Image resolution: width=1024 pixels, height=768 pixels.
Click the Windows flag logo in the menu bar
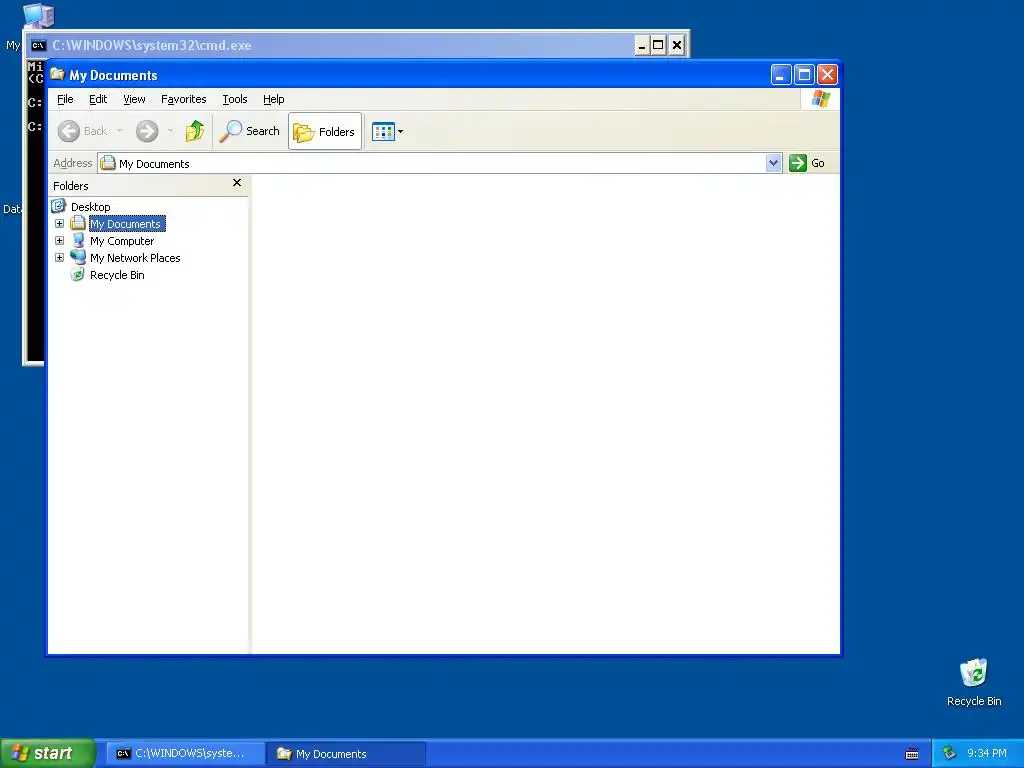tap(821, 99)
